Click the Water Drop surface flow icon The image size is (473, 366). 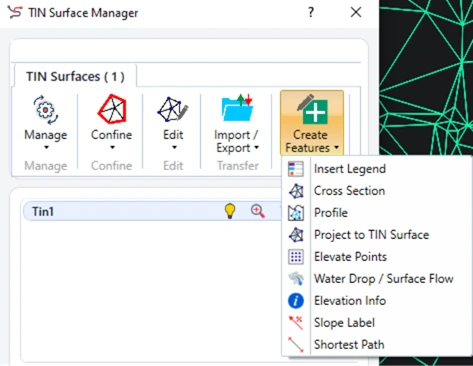(x=296, y=279)
